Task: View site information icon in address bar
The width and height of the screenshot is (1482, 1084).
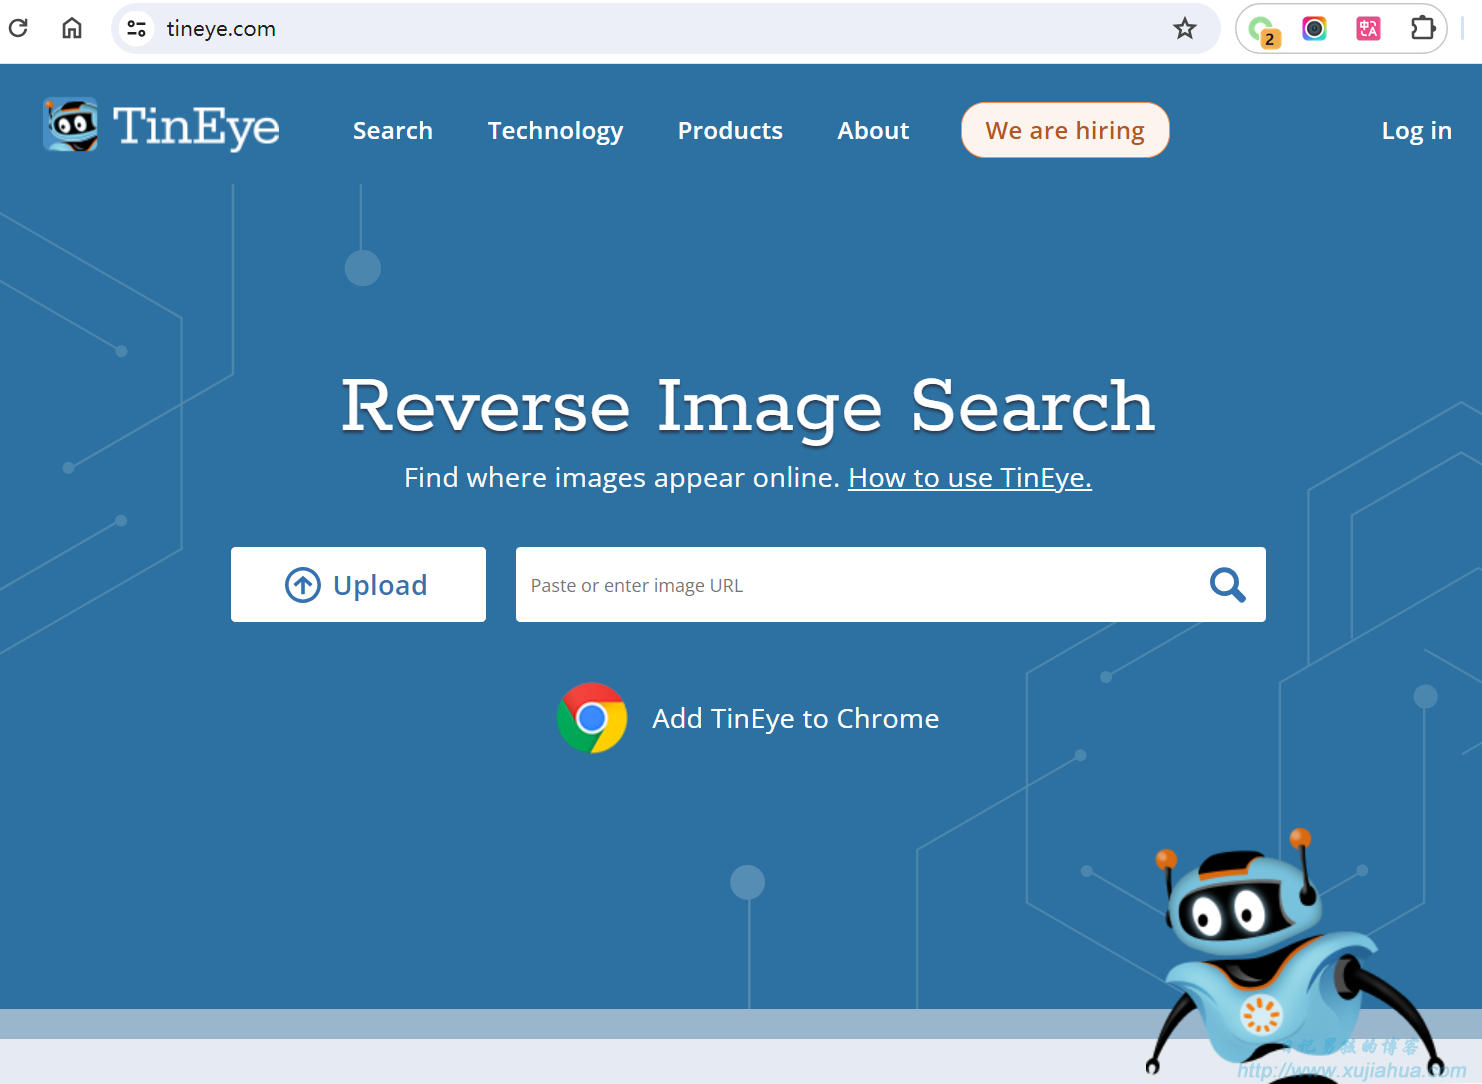Action: coord(137,29)
